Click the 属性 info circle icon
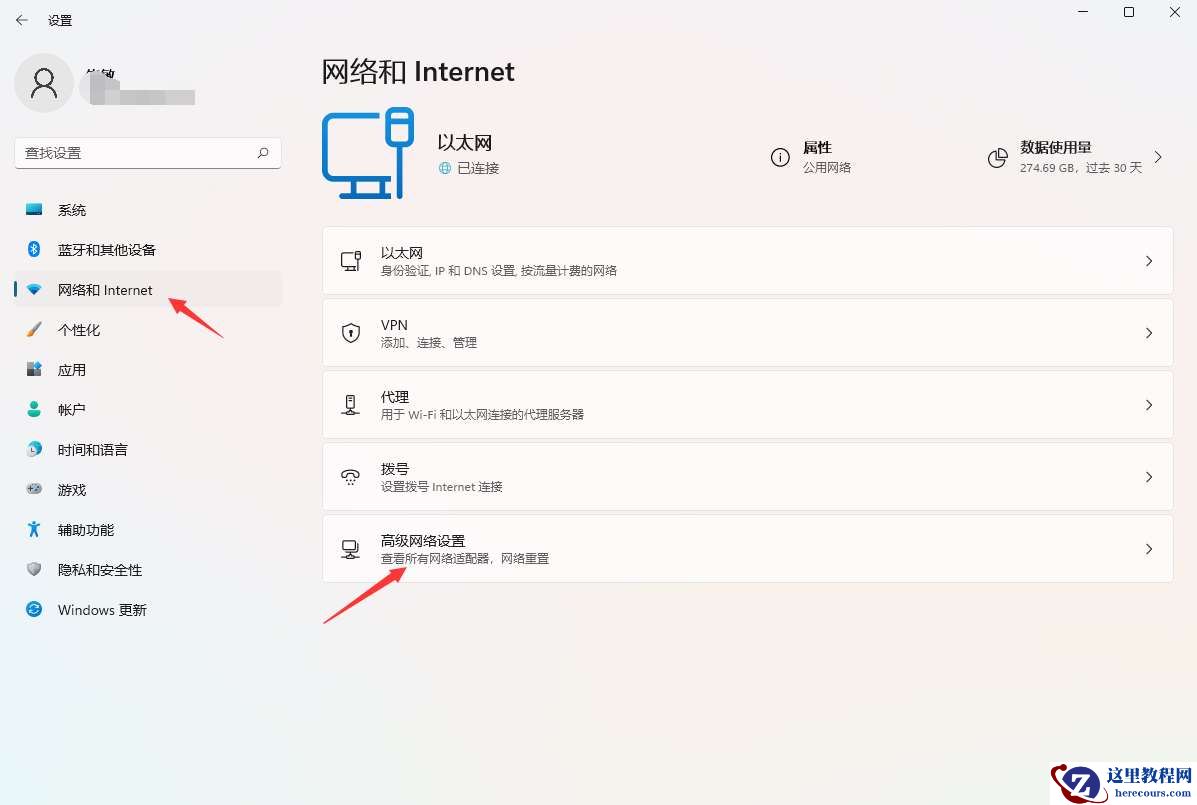The width and height of the screenshot is (1197, 805). coord(781,157)
